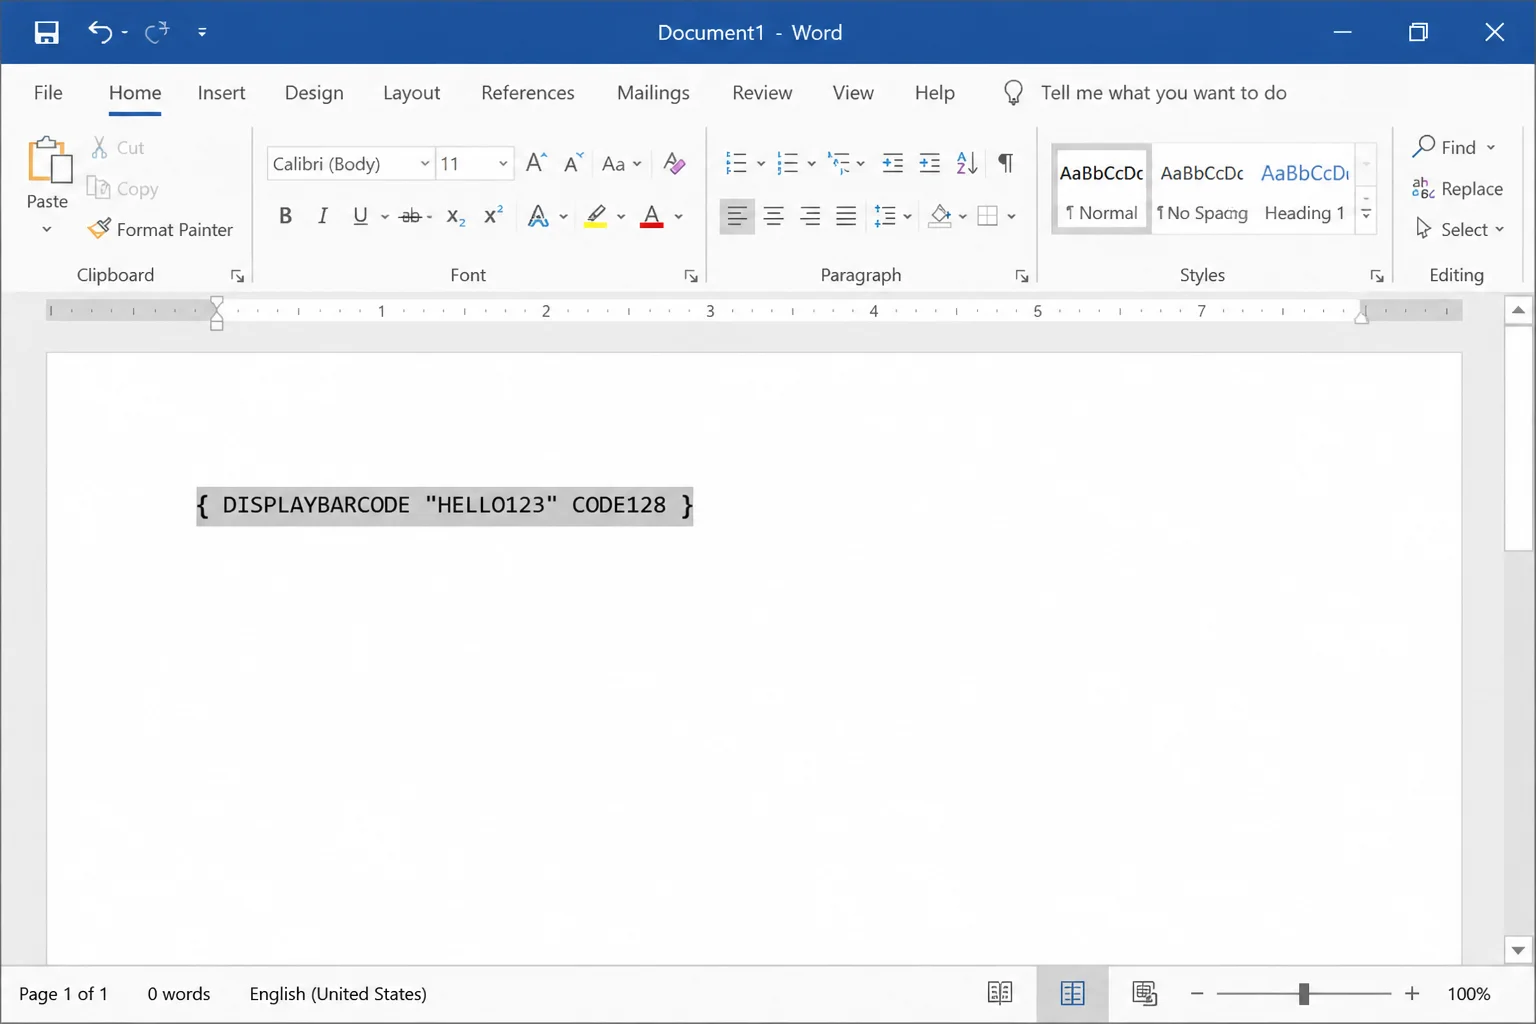Apply text highlight color
Screen dimensions: 1536x1024
point(596,216)
